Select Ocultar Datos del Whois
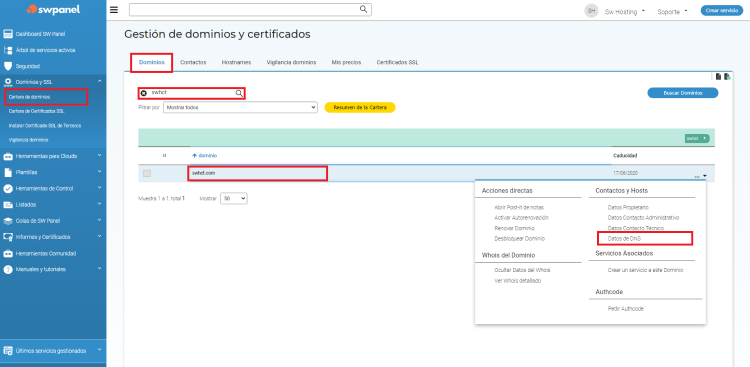 coord(522,270)
